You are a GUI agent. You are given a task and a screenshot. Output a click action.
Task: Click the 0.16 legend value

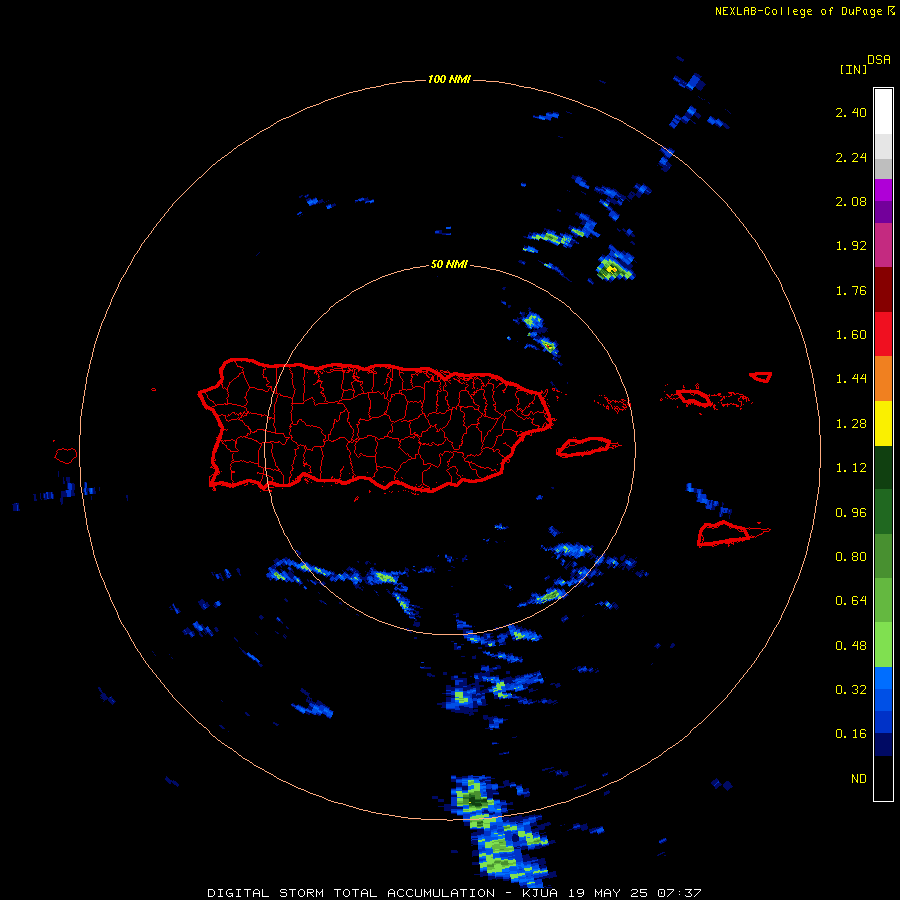(851, 734)
